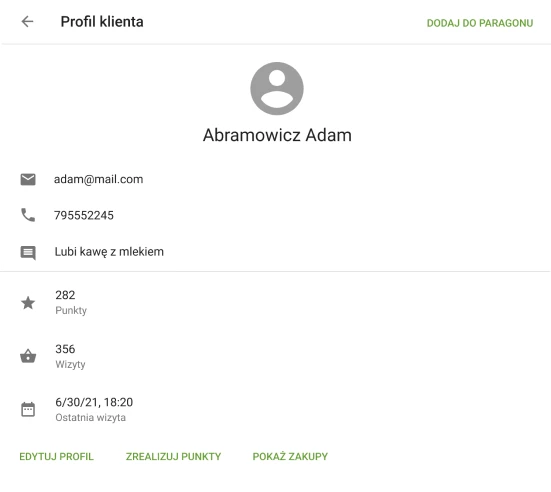Click the points star icon
551x492 pixels.
point(28,303)
